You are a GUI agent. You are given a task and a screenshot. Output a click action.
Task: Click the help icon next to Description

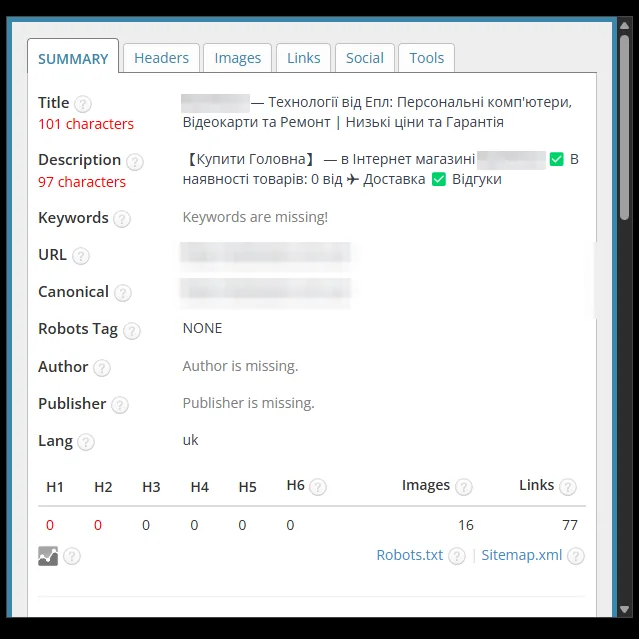point(134,162)
